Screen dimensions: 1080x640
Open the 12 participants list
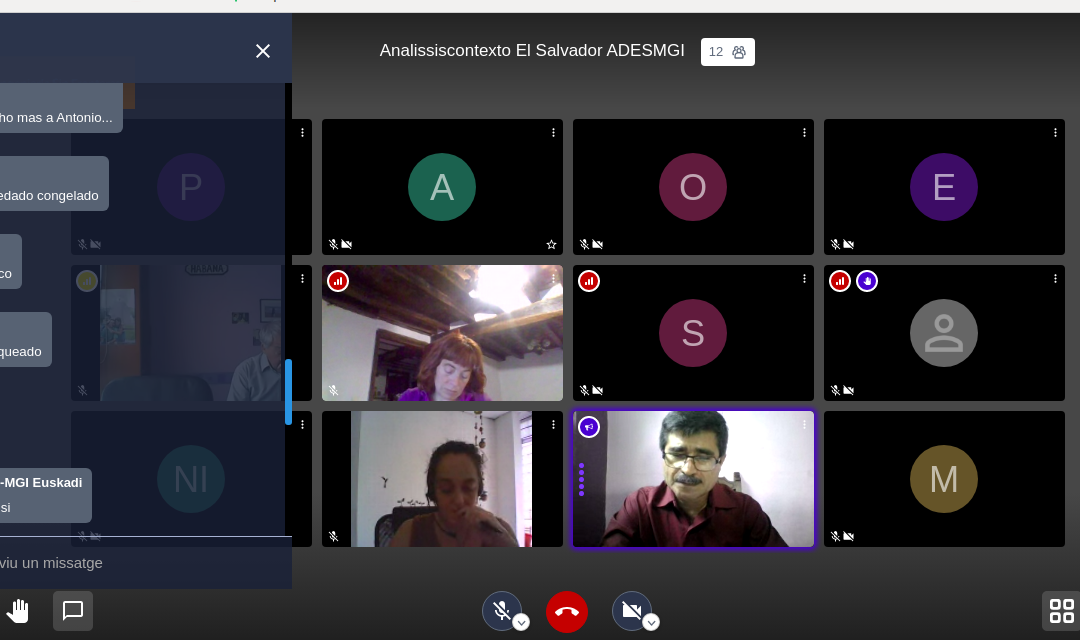[x=728, y=52]
